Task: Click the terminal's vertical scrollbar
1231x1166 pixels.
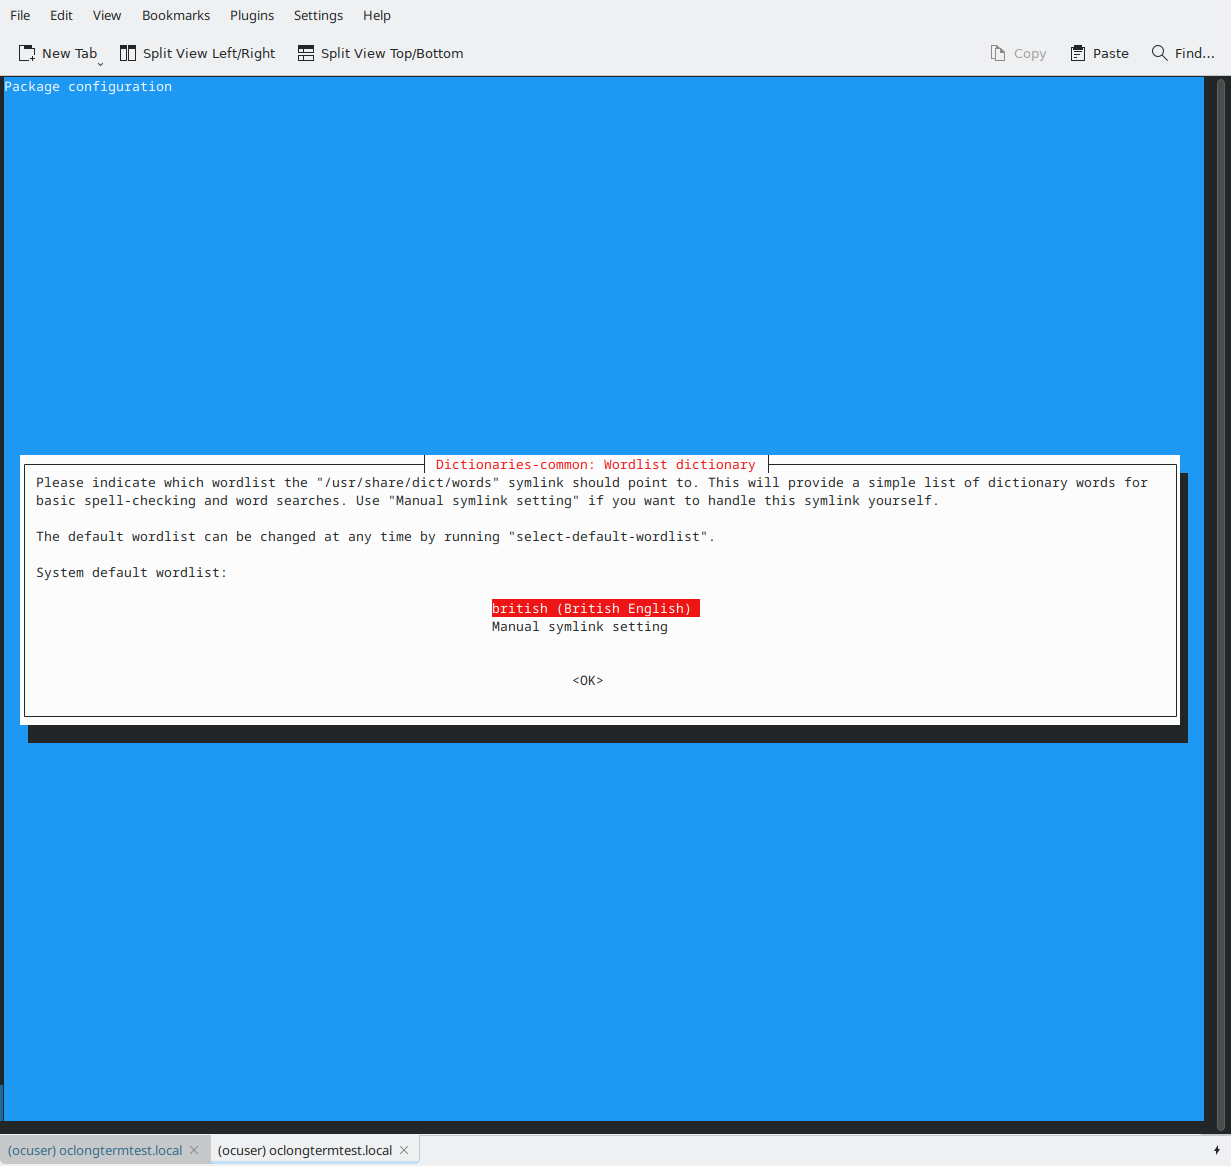Action: (x=1219, y=600)
